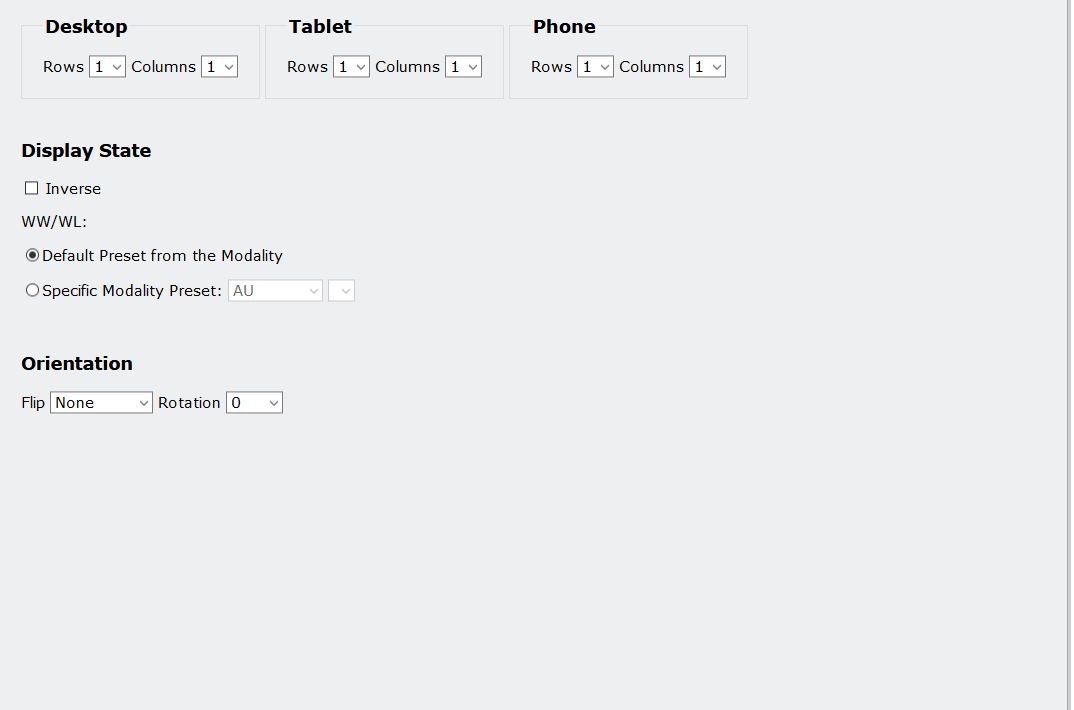The width and height of the screenshot is (1074, 710).
Task: Open the Phone Columns dropdown
Action: click(707, 67)
